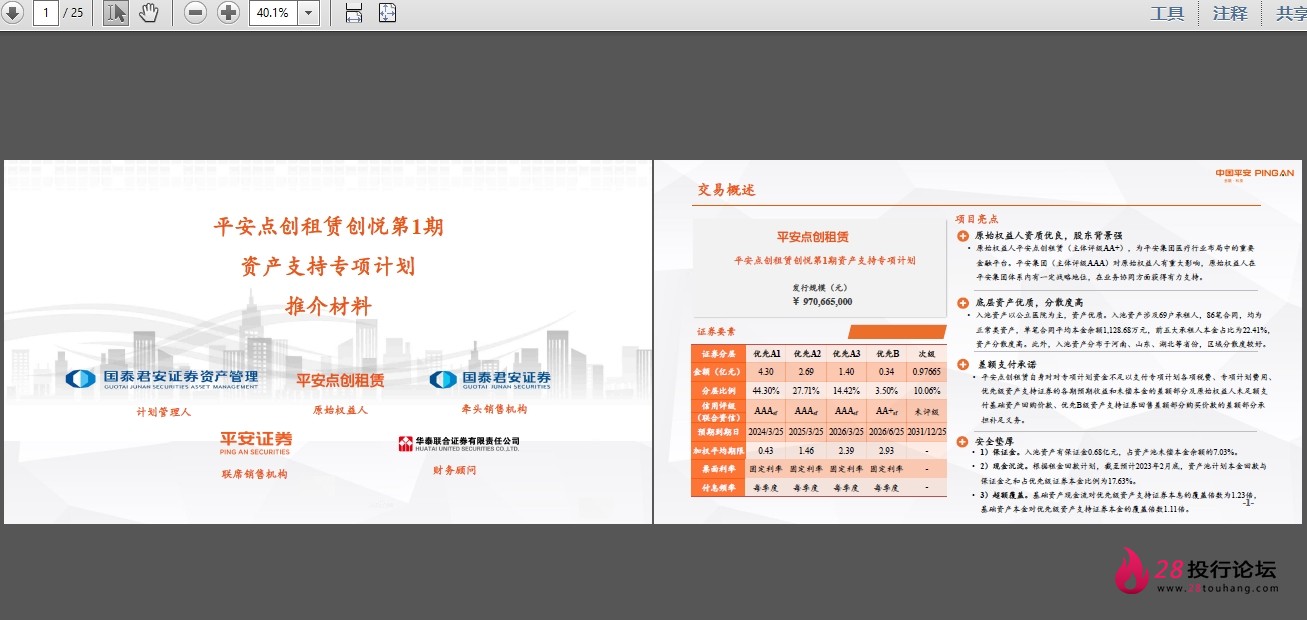Click the amount cell 2.69
Image resolution: width=1307 pixels, height=620 pixels.
tap(806, 372)
